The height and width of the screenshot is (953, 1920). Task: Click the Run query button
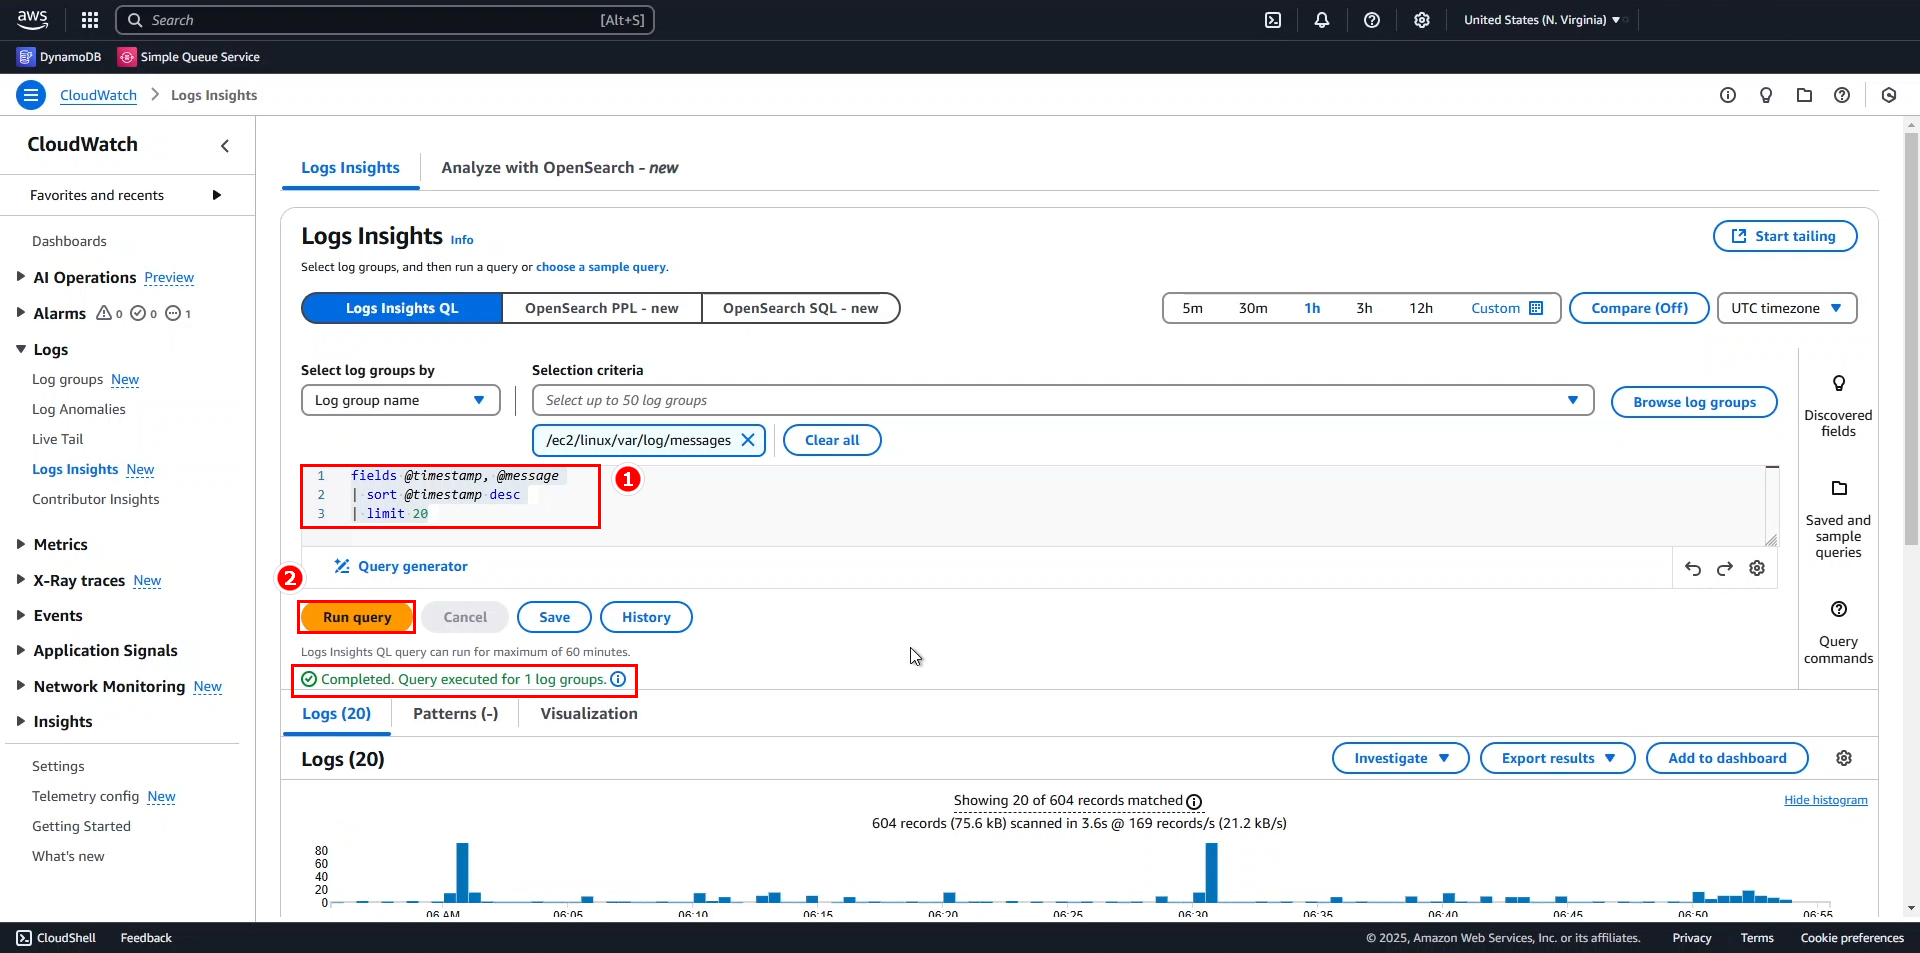click(357, 617)
